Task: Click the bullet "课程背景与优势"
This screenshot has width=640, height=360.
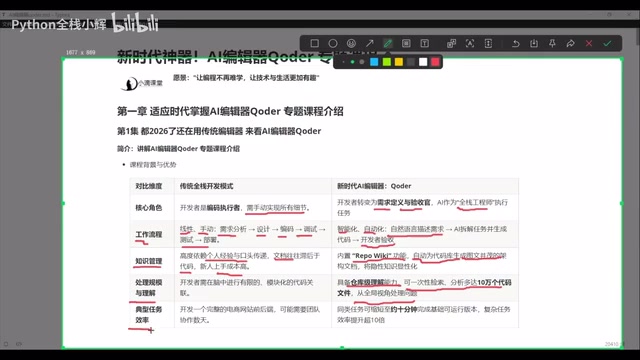Action: point(153,164)
